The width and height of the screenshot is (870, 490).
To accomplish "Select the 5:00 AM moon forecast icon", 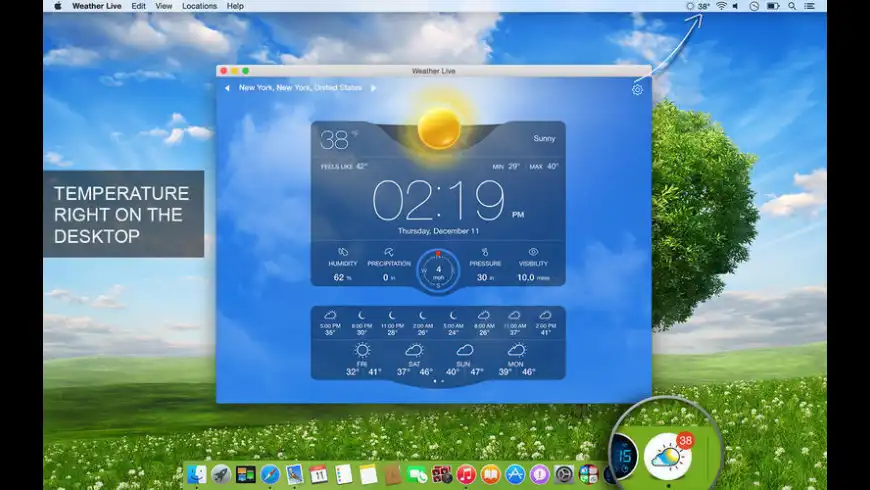I will click(x=453, y=315).
